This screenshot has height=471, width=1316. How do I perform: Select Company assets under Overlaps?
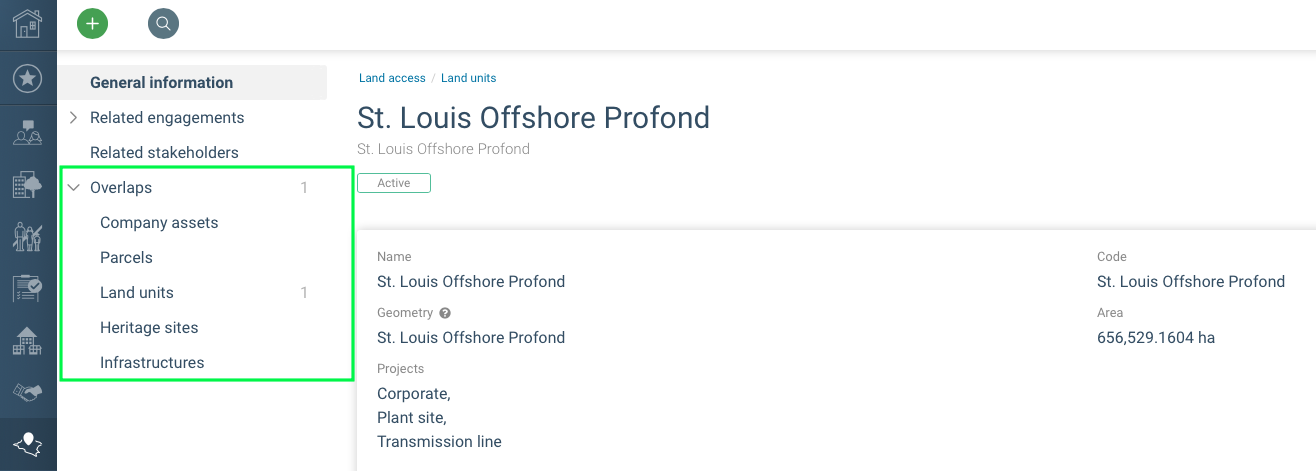(x=159, y=222)
